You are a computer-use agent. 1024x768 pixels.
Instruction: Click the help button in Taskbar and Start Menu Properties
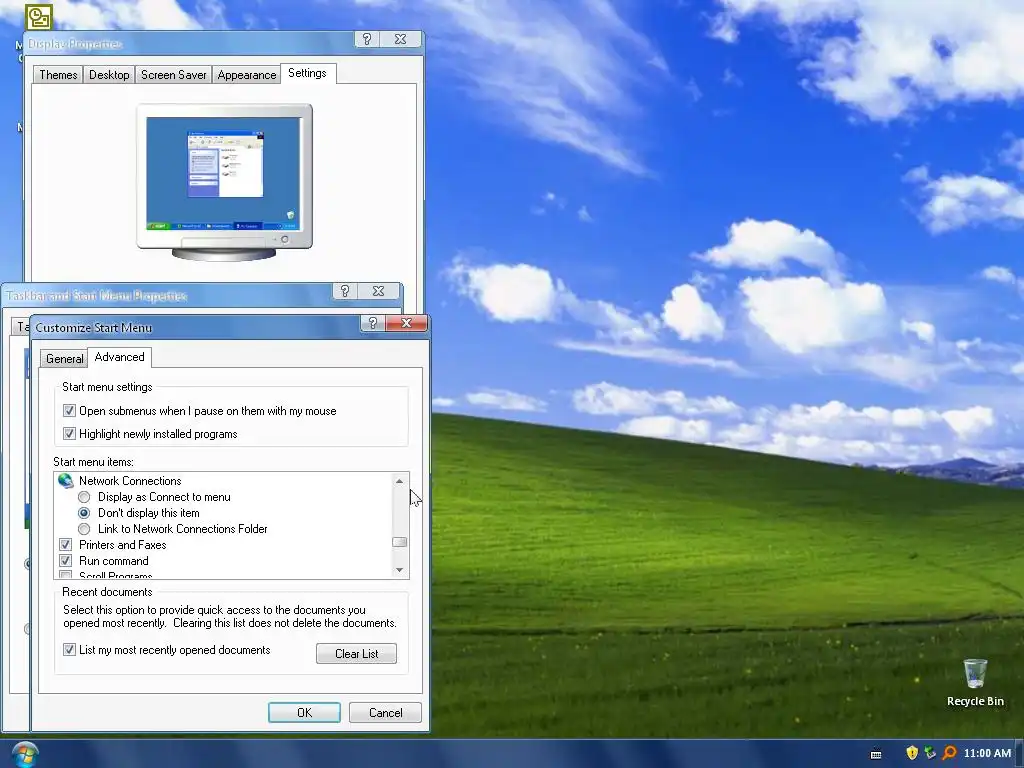pyautogui.click(x=345, y=291)
